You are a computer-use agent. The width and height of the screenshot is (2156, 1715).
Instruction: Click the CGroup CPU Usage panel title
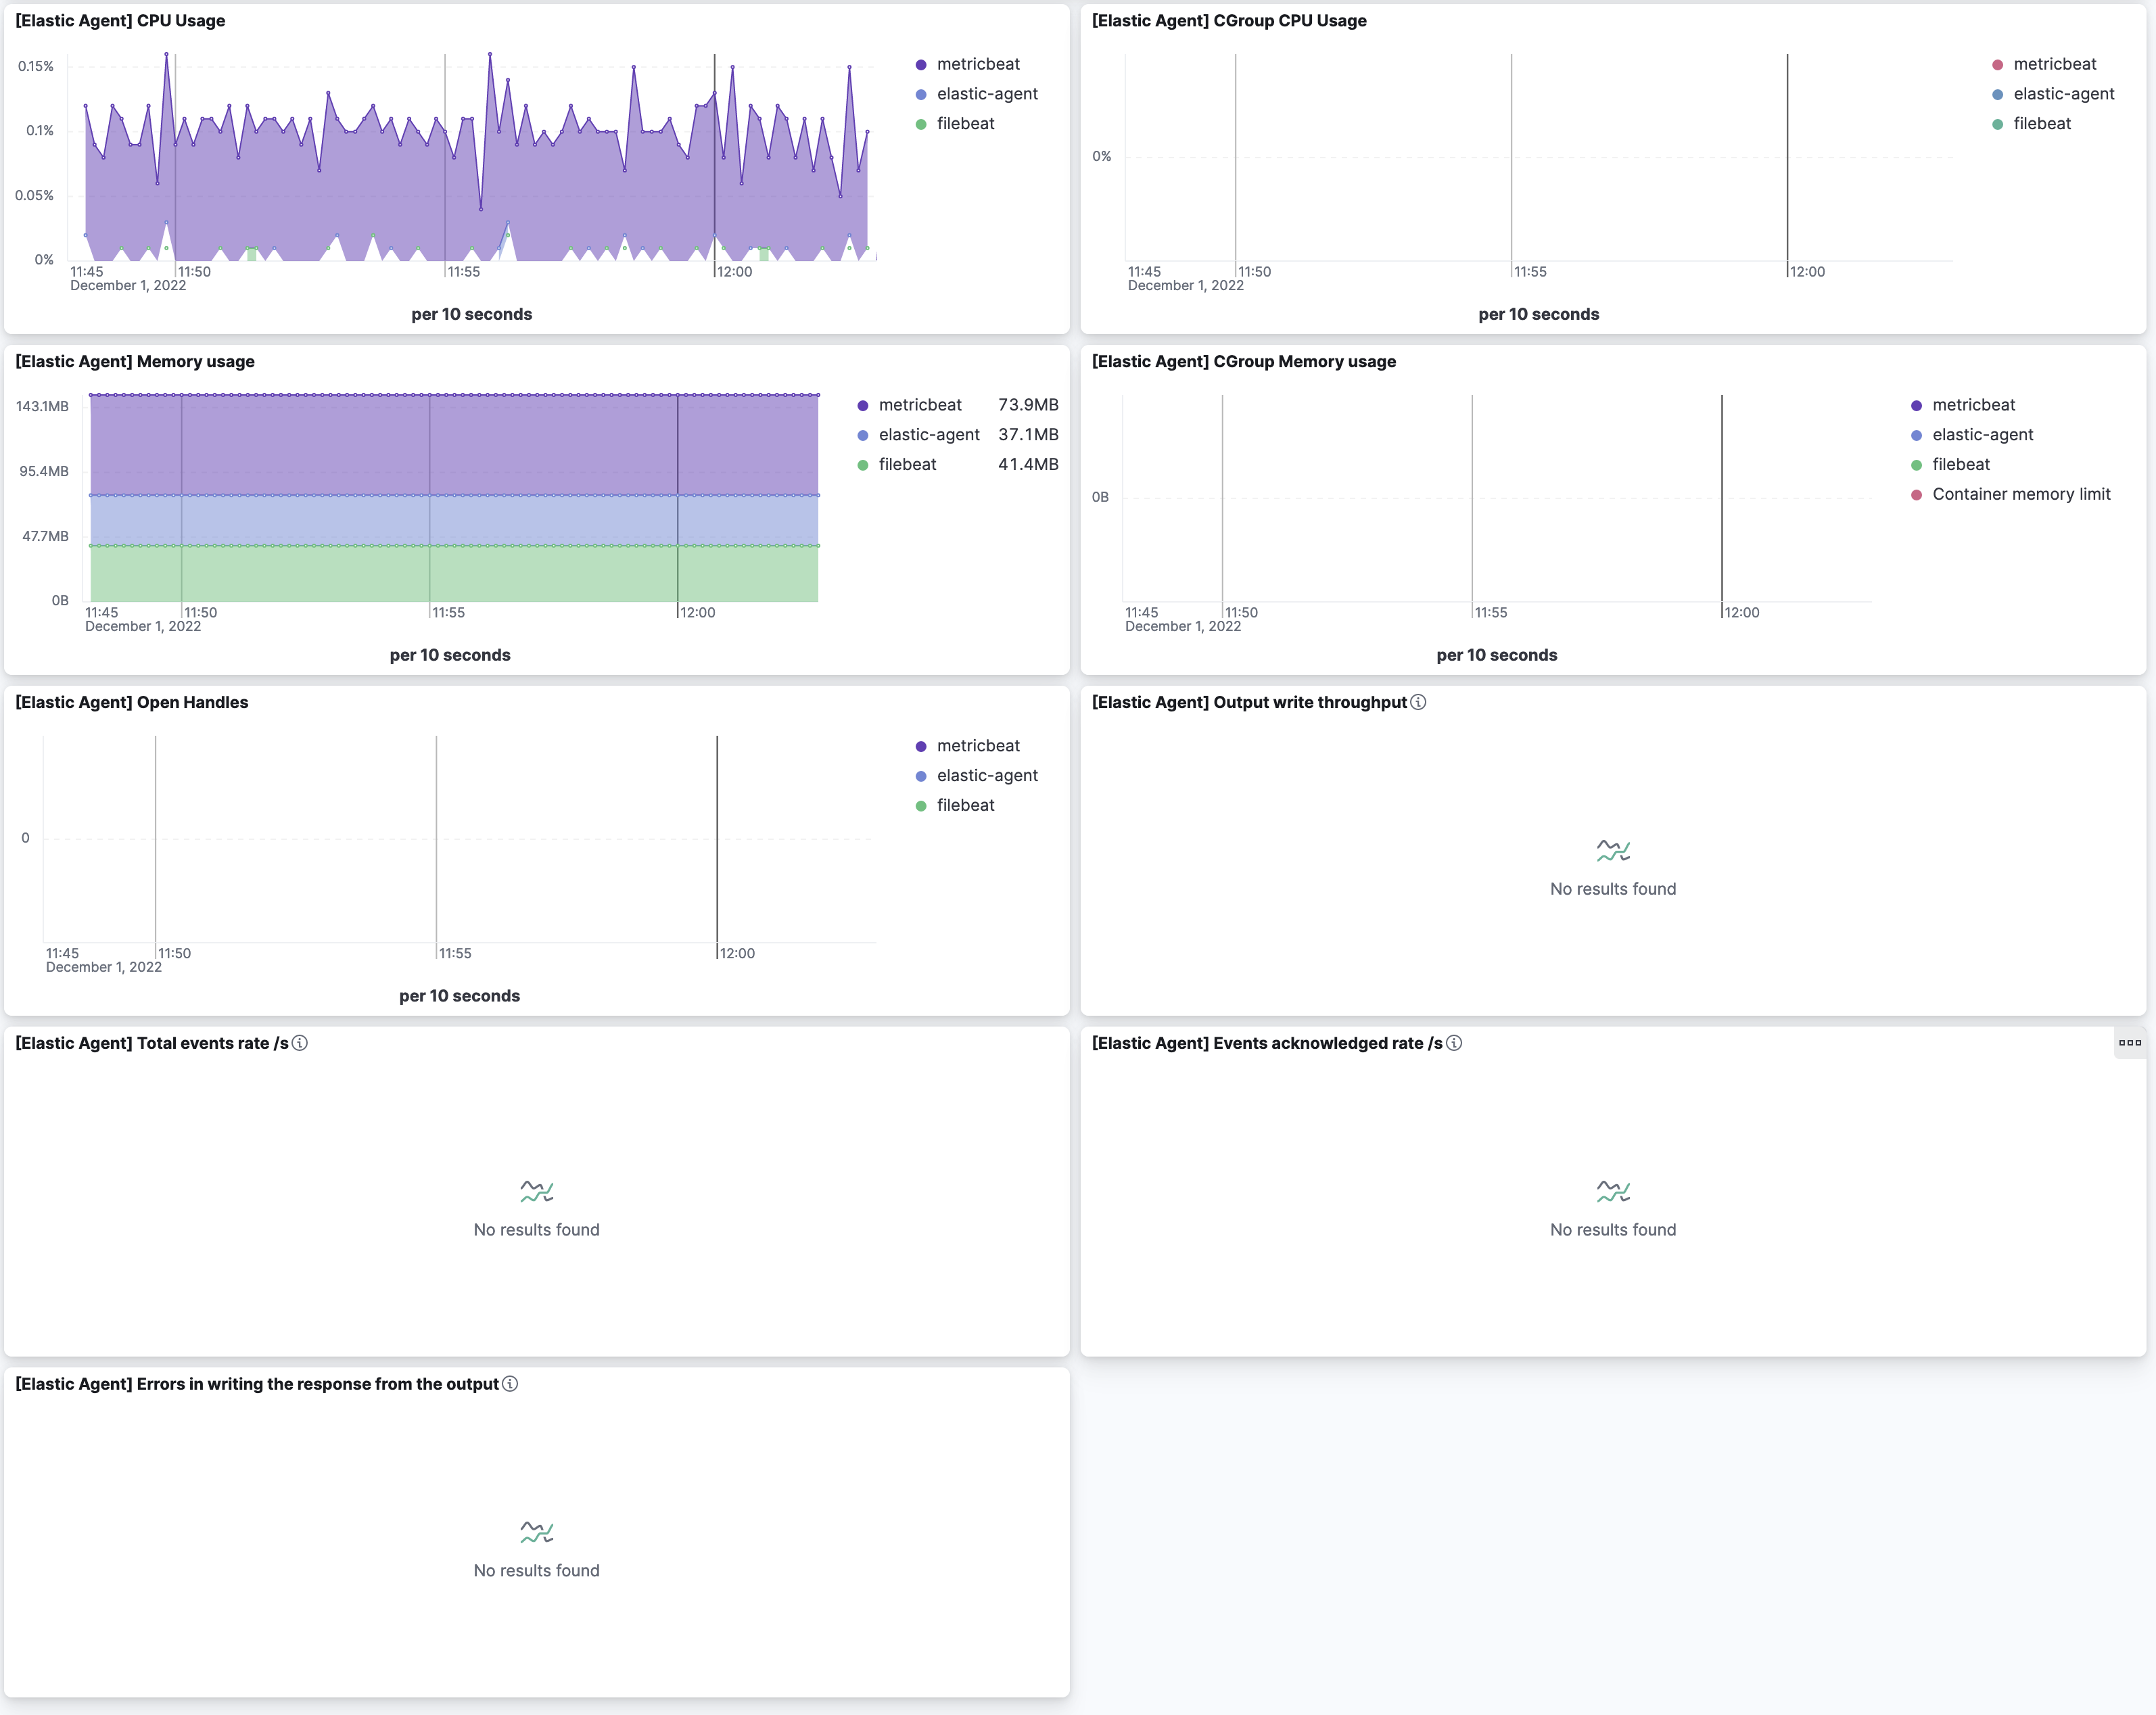pyautogui.click(x=1229, y=21)
